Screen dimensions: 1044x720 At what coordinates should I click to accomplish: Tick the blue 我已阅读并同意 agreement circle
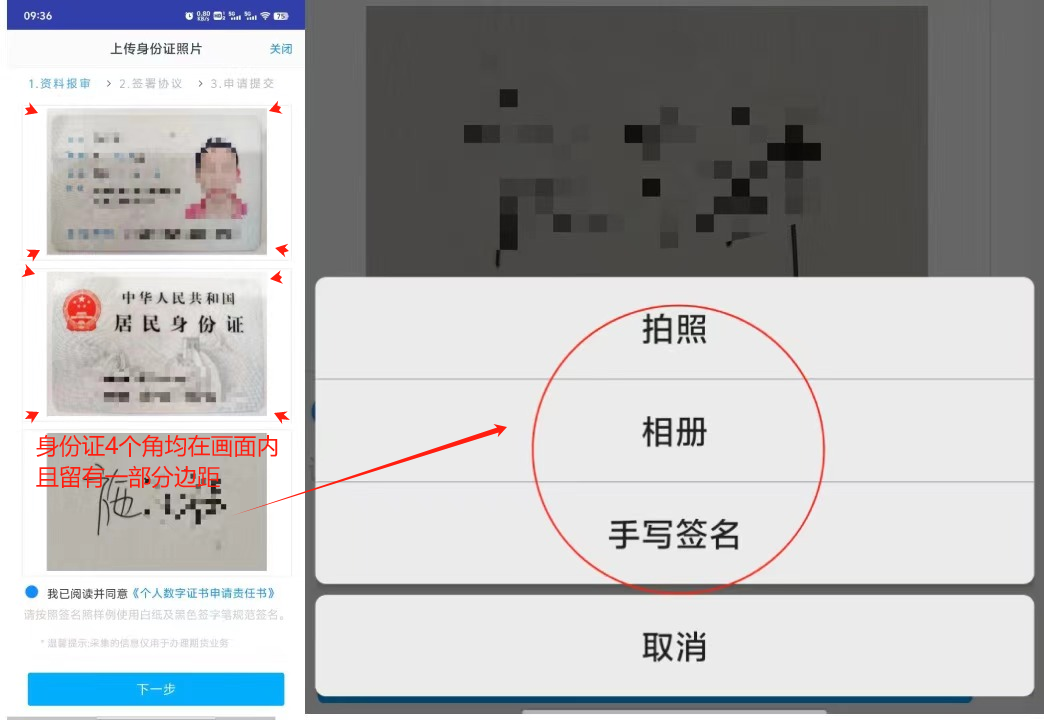[x=32, y=592]
